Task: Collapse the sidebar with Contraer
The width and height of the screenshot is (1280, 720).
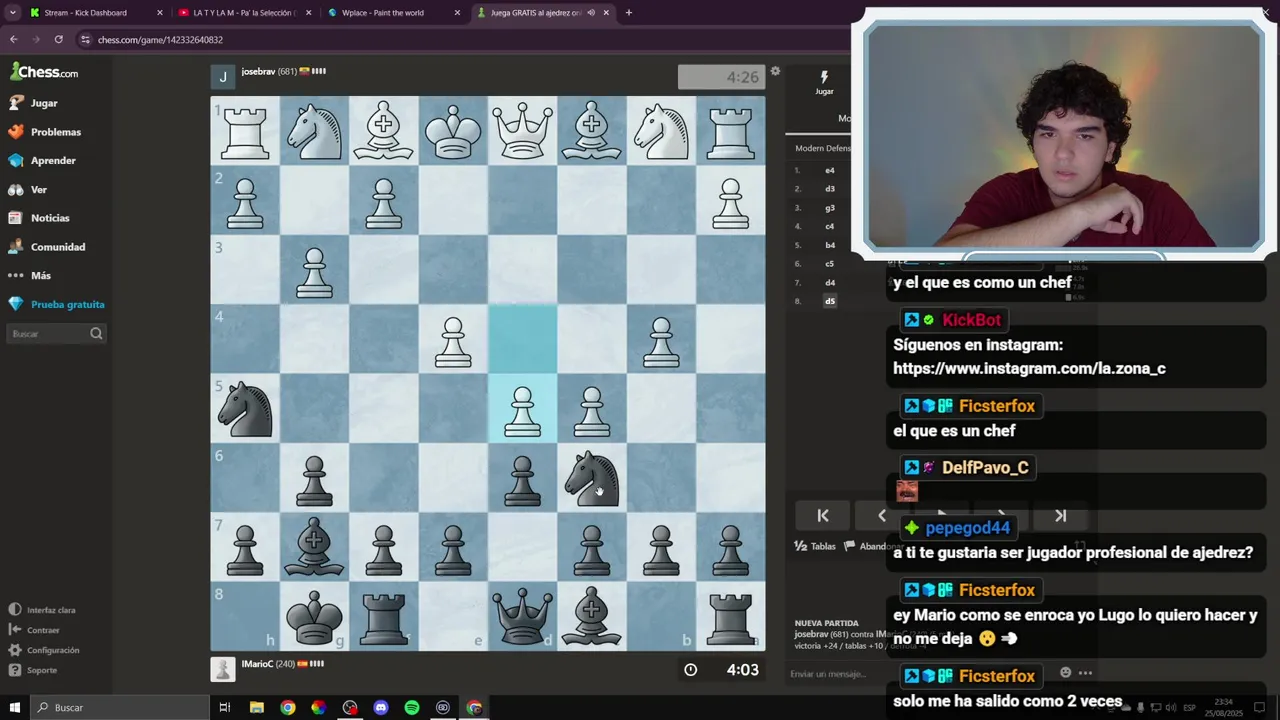Action: pos(34,630)
